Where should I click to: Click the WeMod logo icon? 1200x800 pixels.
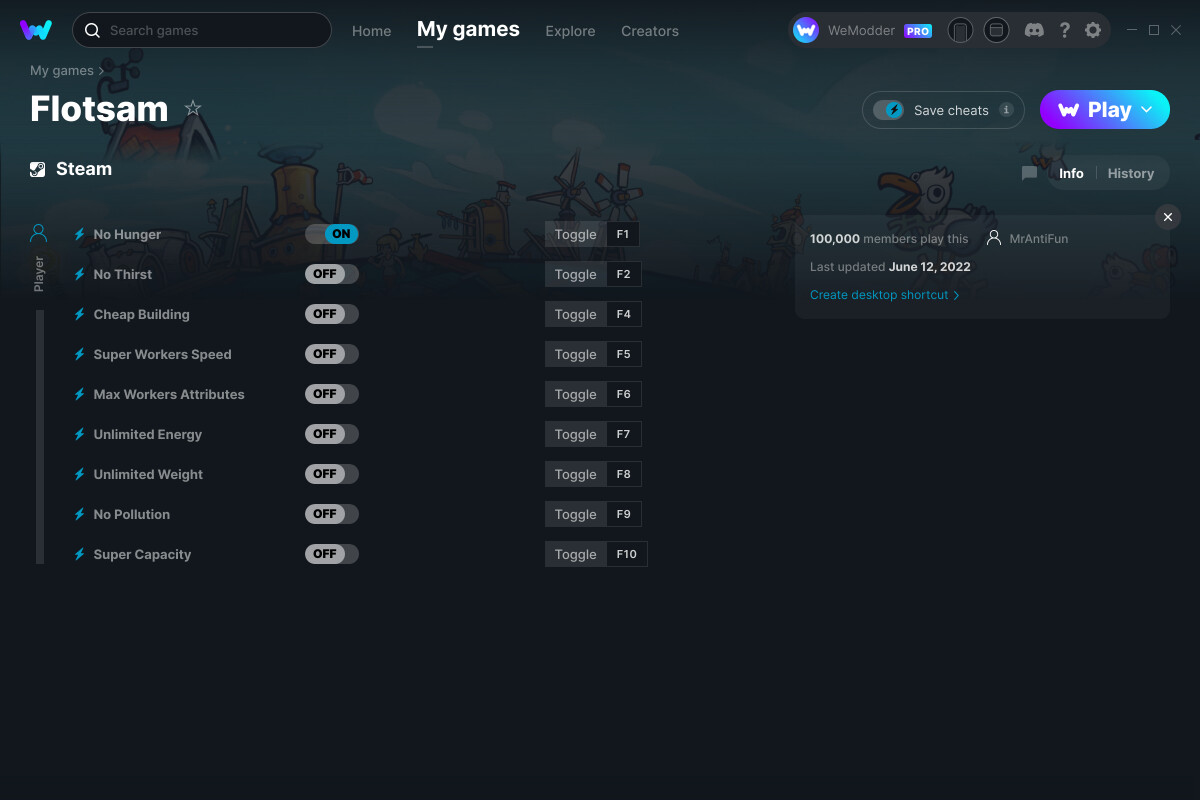[36, 30]
